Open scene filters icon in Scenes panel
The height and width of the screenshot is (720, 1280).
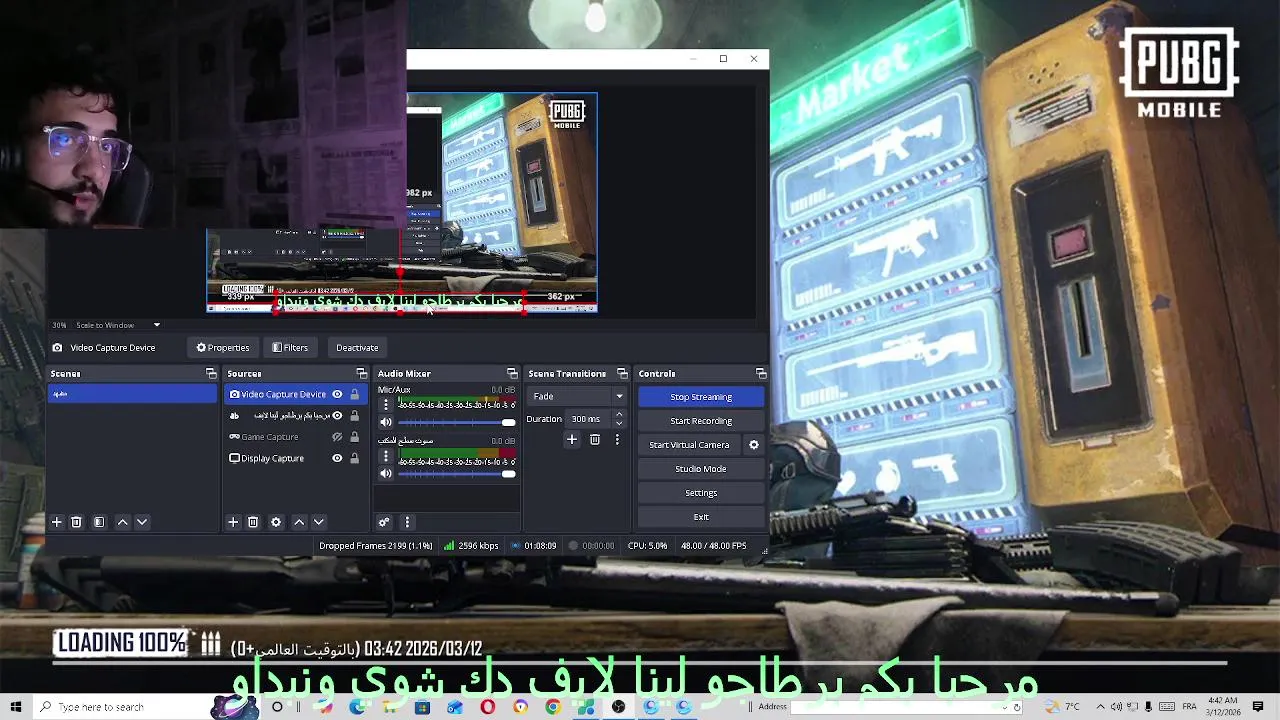click(99, 522)
